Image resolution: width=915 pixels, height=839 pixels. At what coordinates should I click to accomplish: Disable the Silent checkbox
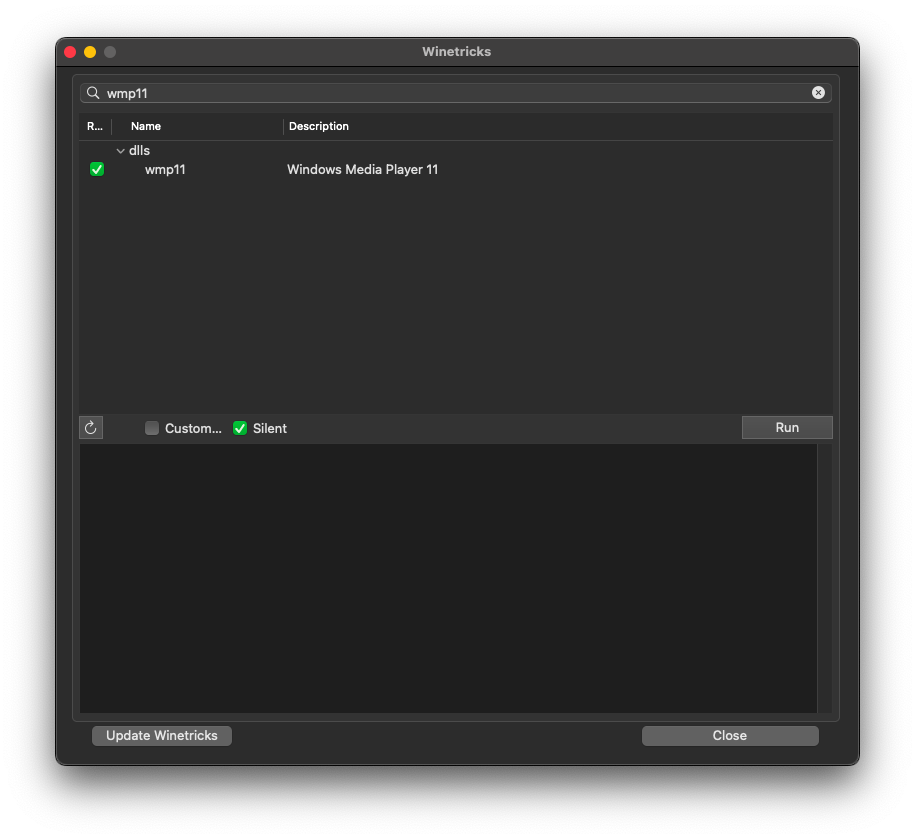(x=240, y=428)
